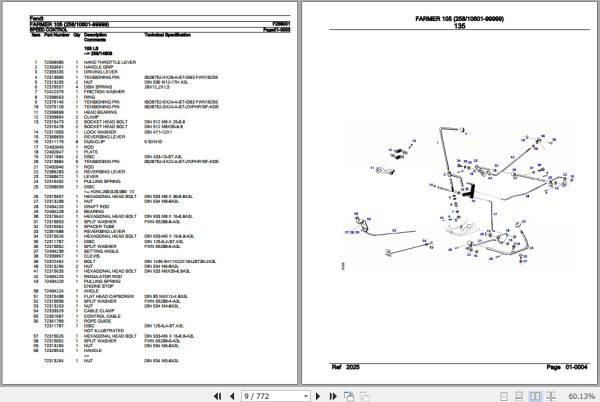Click the ENGINE STOP heading in the parts list
This screenshot has width=600, height=402.
click(99, 286)
